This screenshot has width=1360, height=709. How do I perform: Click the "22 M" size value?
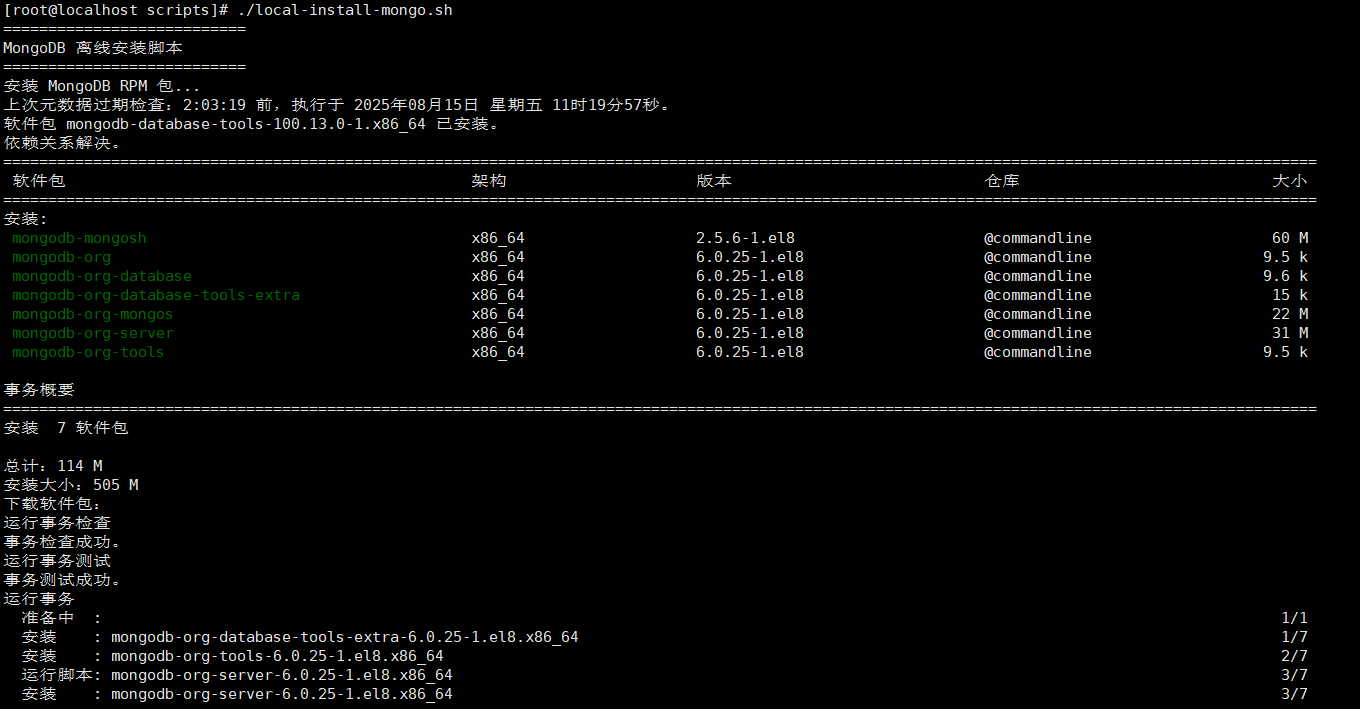[1290, 314]
